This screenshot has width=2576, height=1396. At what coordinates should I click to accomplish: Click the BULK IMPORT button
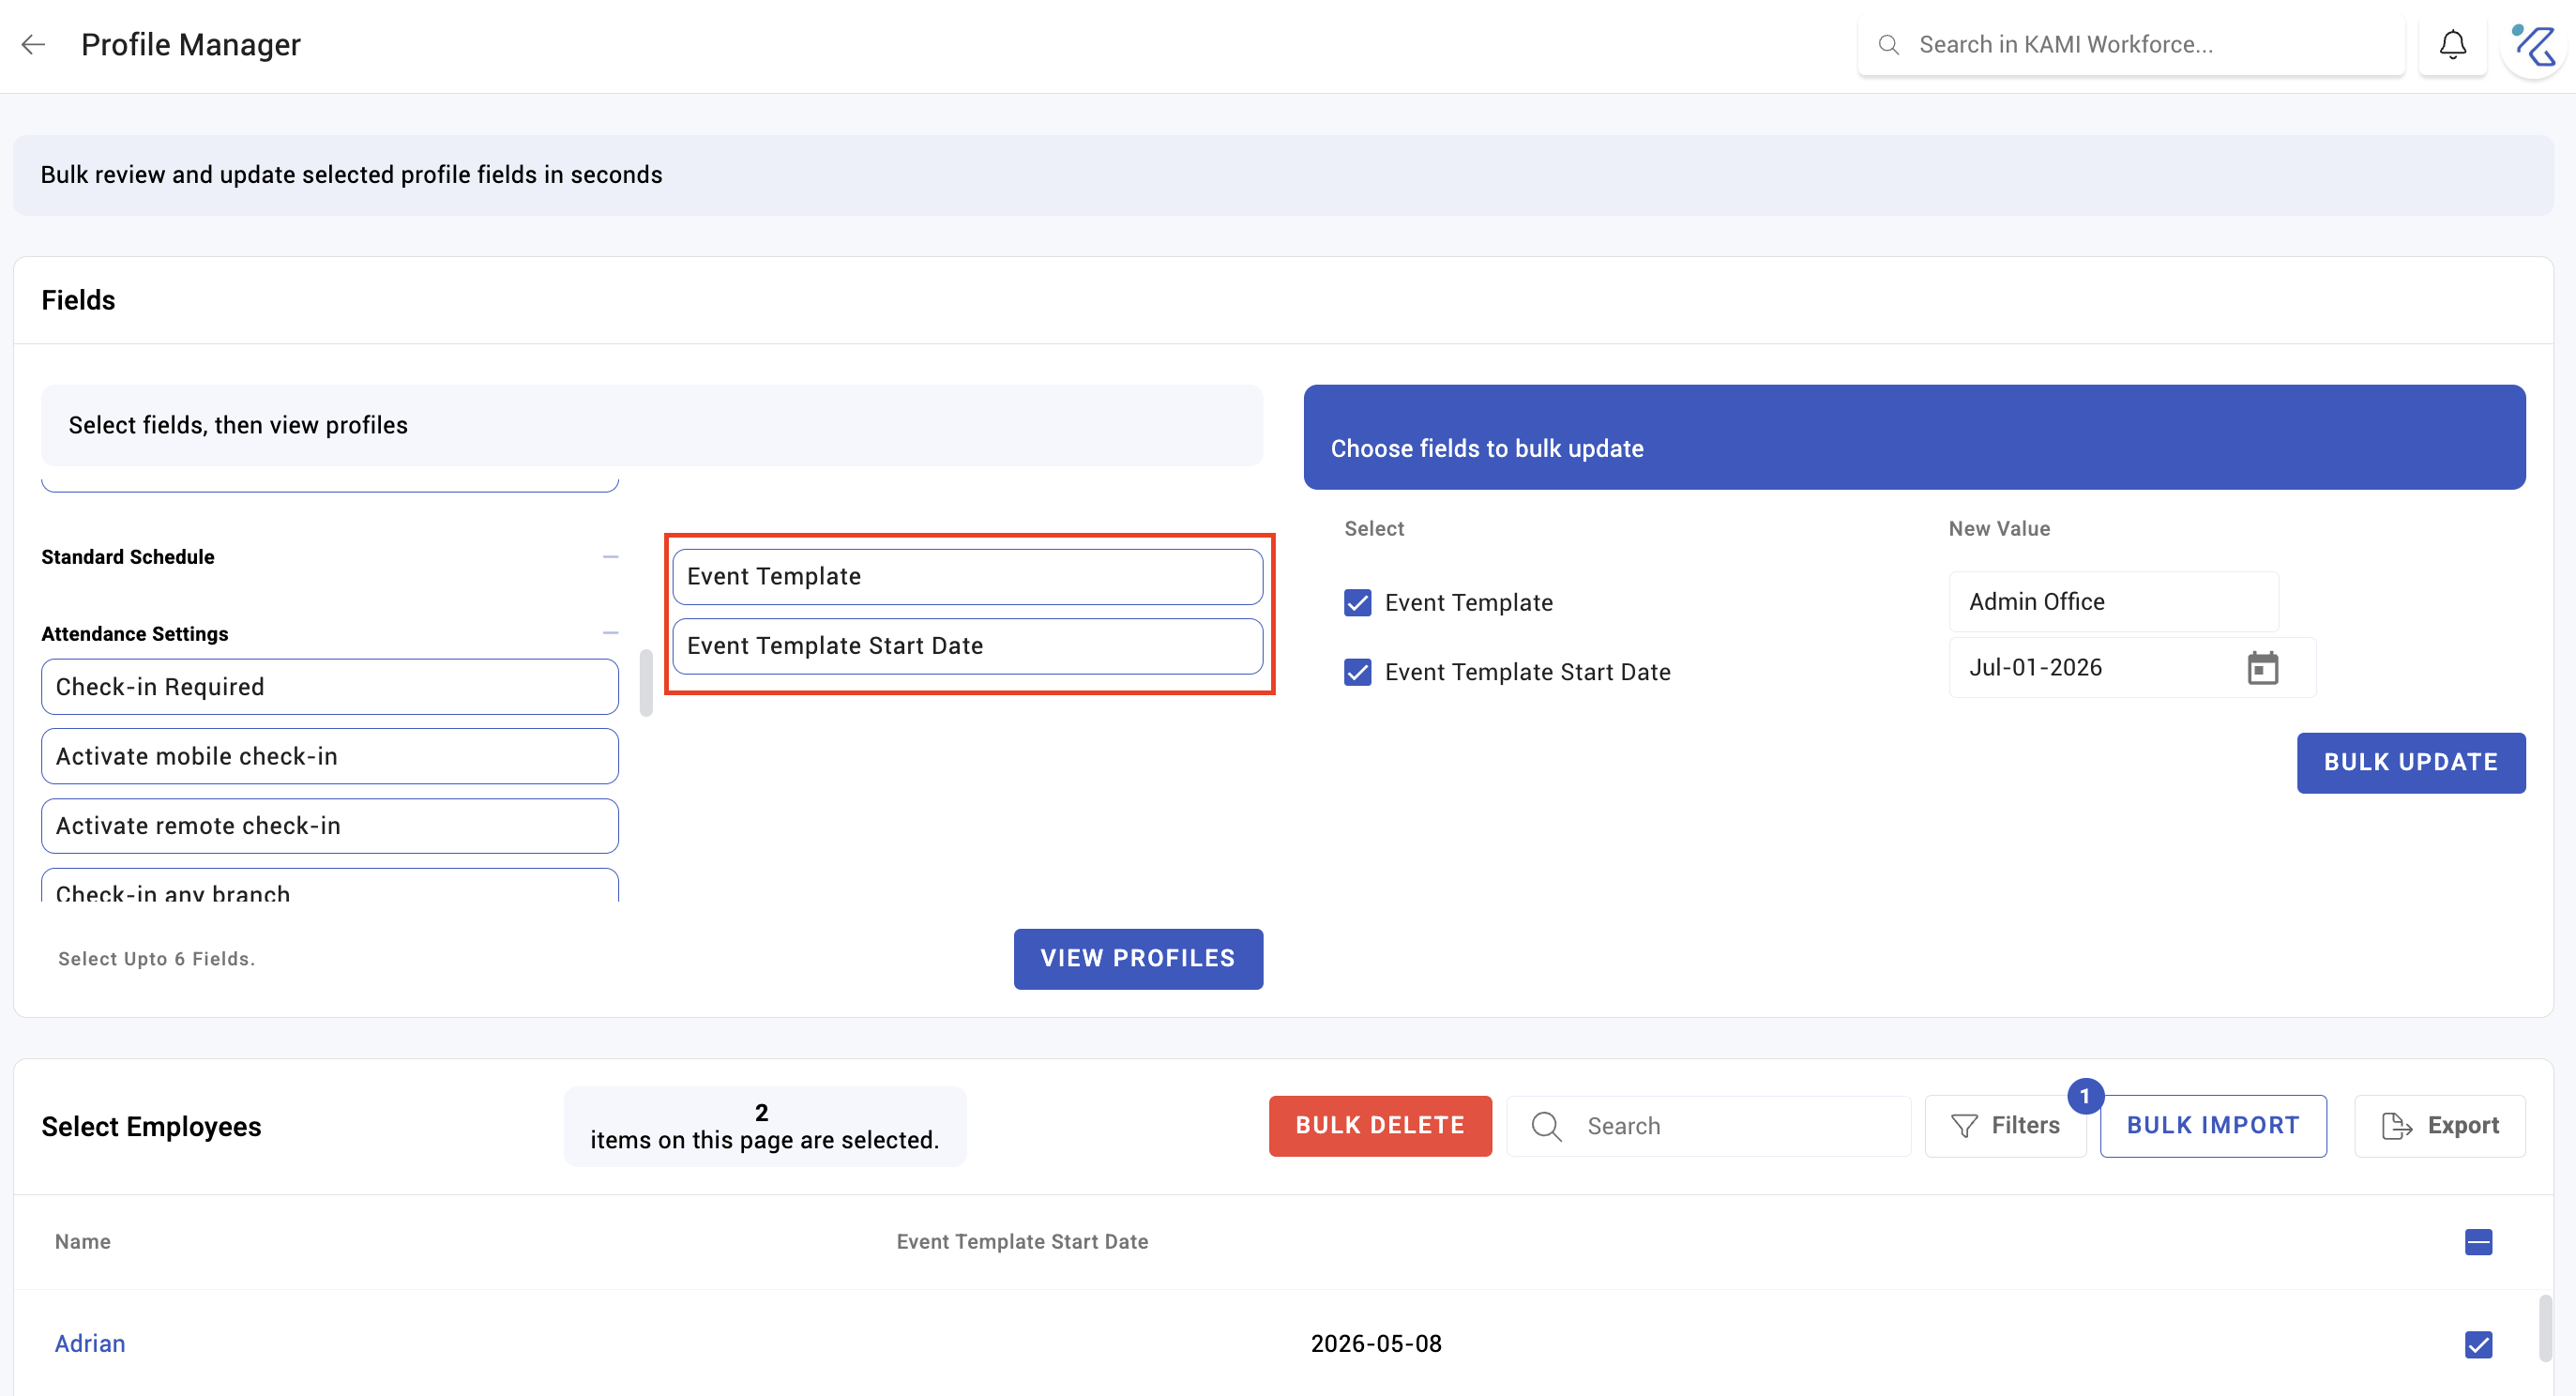pyautogui.click(x=2212, y=1126)
